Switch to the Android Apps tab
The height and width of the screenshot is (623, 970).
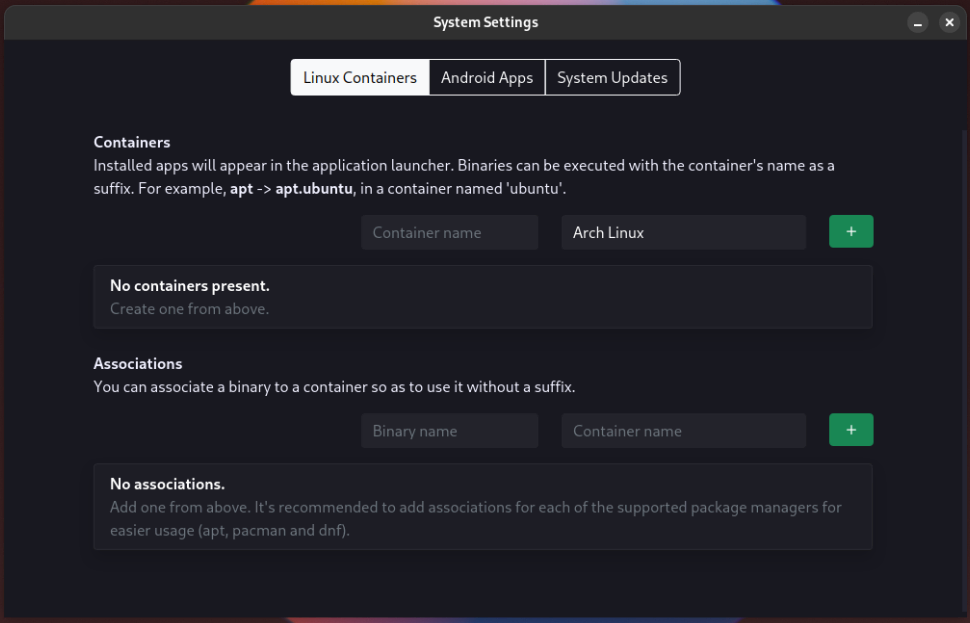487,77
